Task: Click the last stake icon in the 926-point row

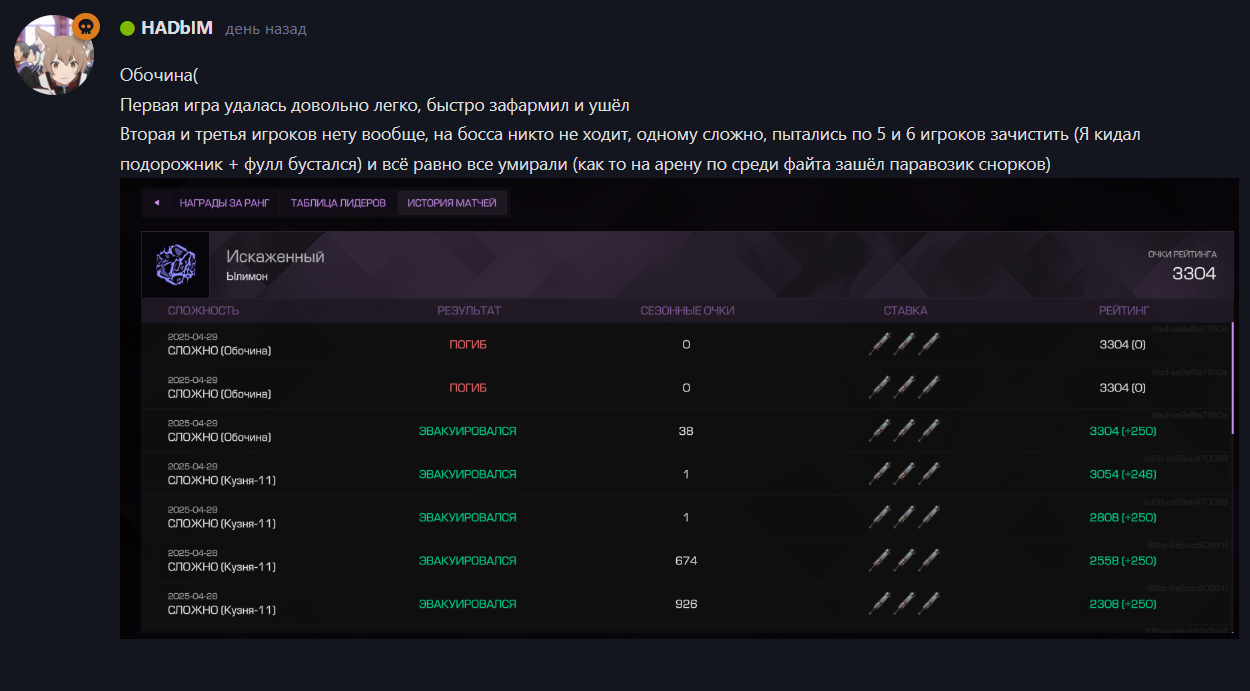Action: click(x=930, y=604)
